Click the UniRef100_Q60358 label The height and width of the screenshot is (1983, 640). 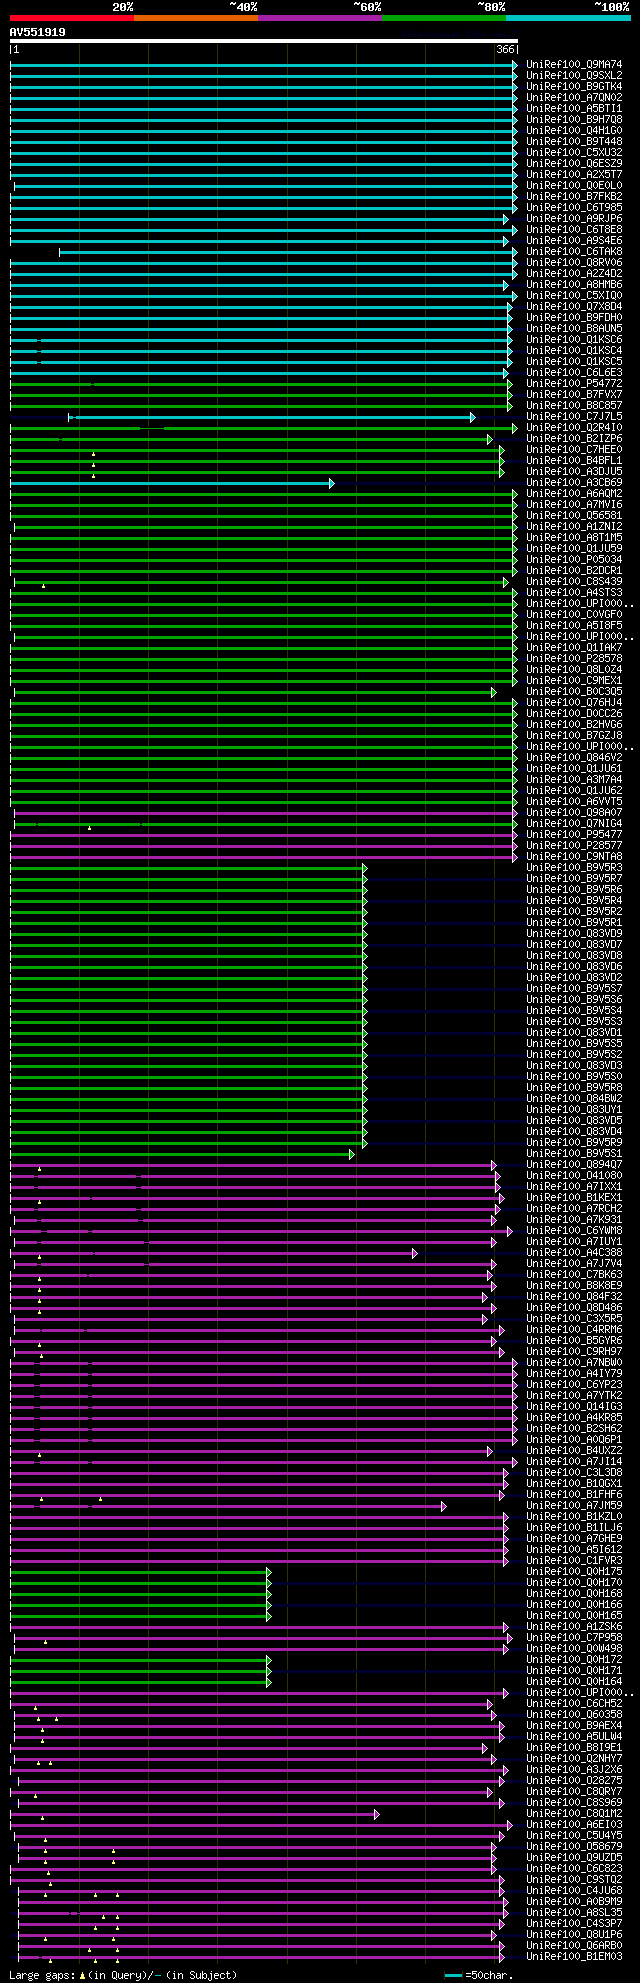574,1715
